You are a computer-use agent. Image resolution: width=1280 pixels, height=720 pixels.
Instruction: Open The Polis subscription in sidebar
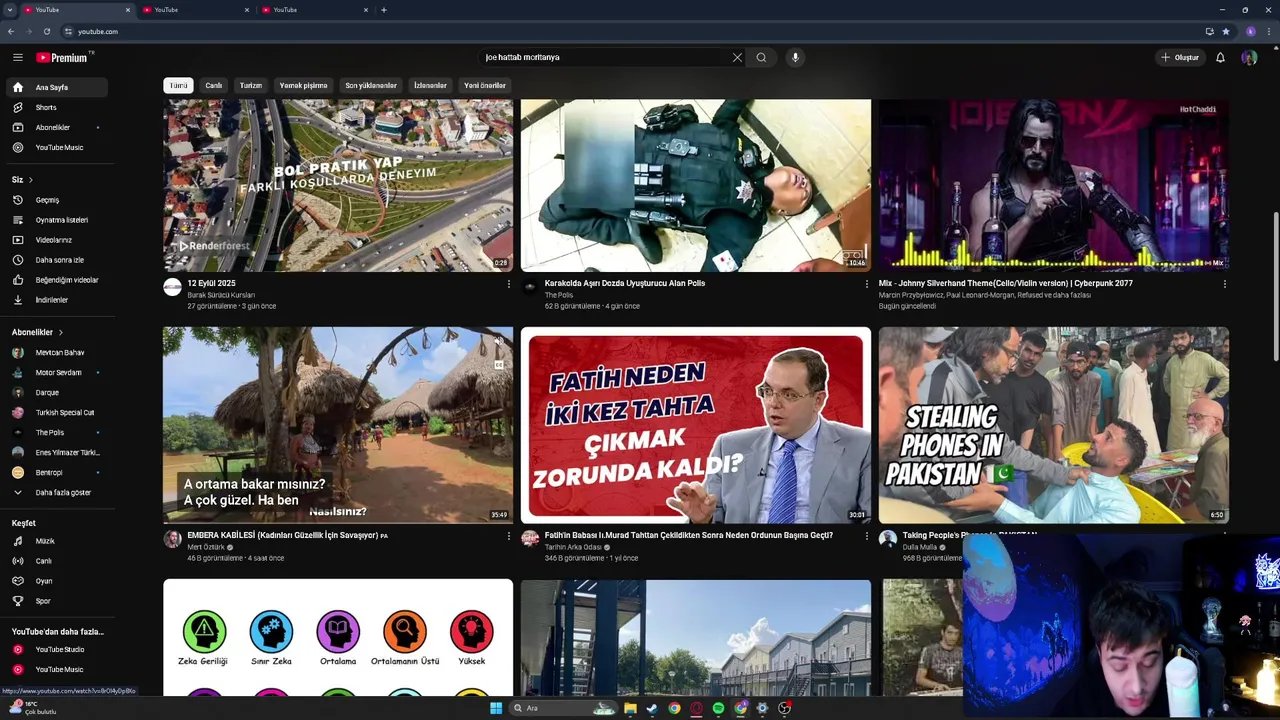tap(56, 432)
